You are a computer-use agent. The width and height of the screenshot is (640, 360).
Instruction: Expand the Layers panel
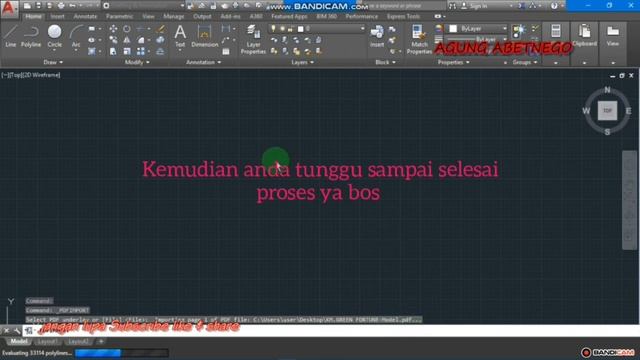(x=302, y=62)
